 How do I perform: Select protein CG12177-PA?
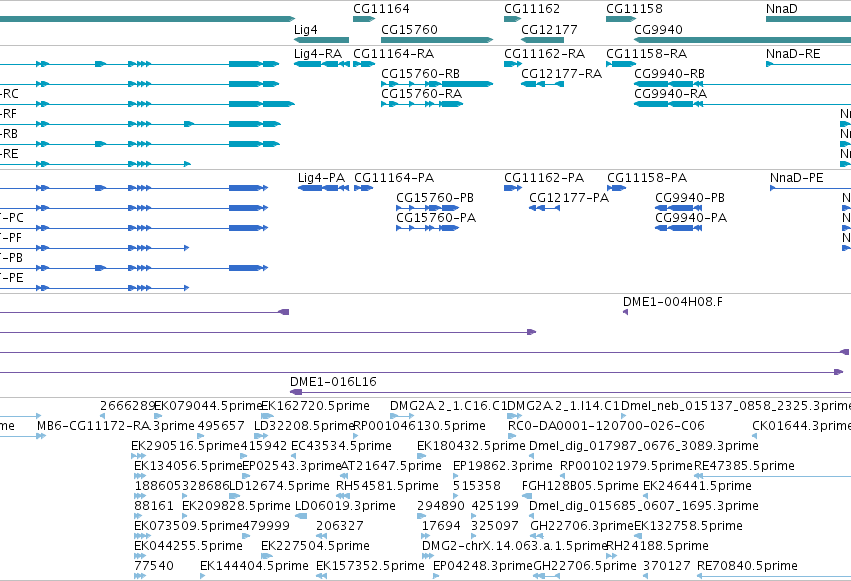pos(544,208)
